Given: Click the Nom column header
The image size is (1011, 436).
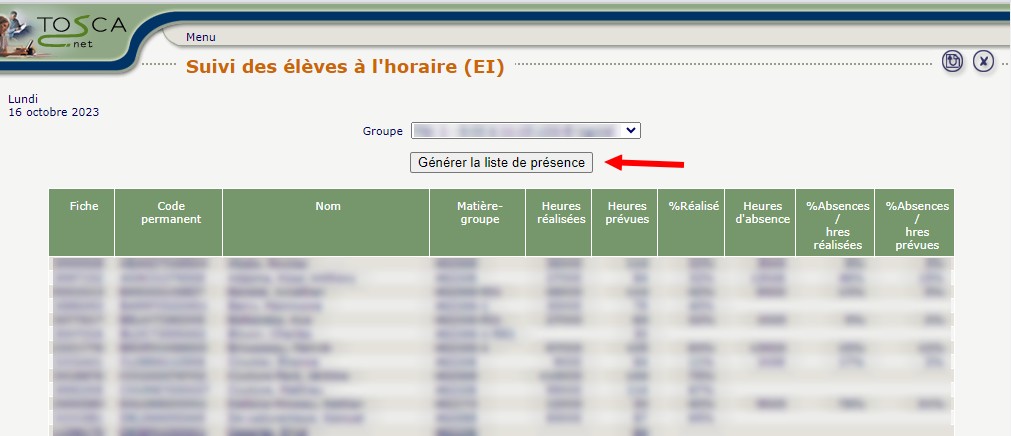Looking at the screenshot, I should pyautogui.click(x=327, y=207).
